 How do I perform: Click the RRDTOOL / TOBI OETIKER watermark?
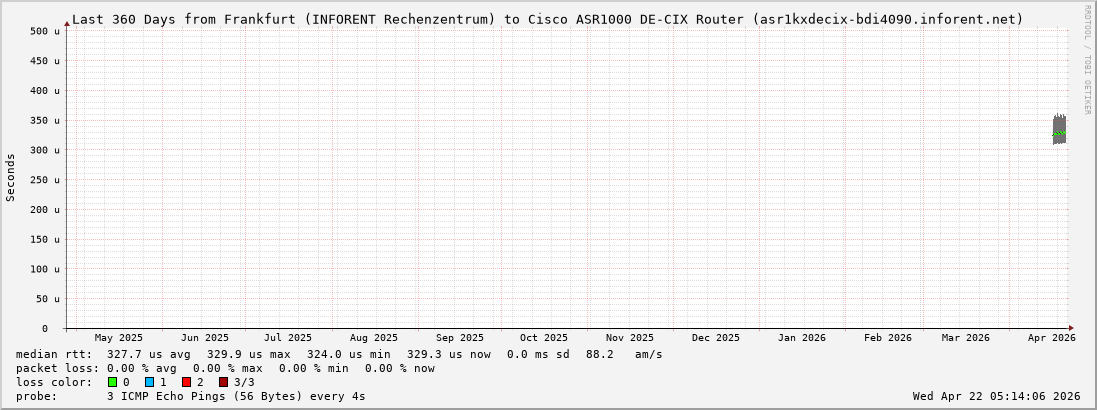pyautogui.click(x=1087, y=59)
